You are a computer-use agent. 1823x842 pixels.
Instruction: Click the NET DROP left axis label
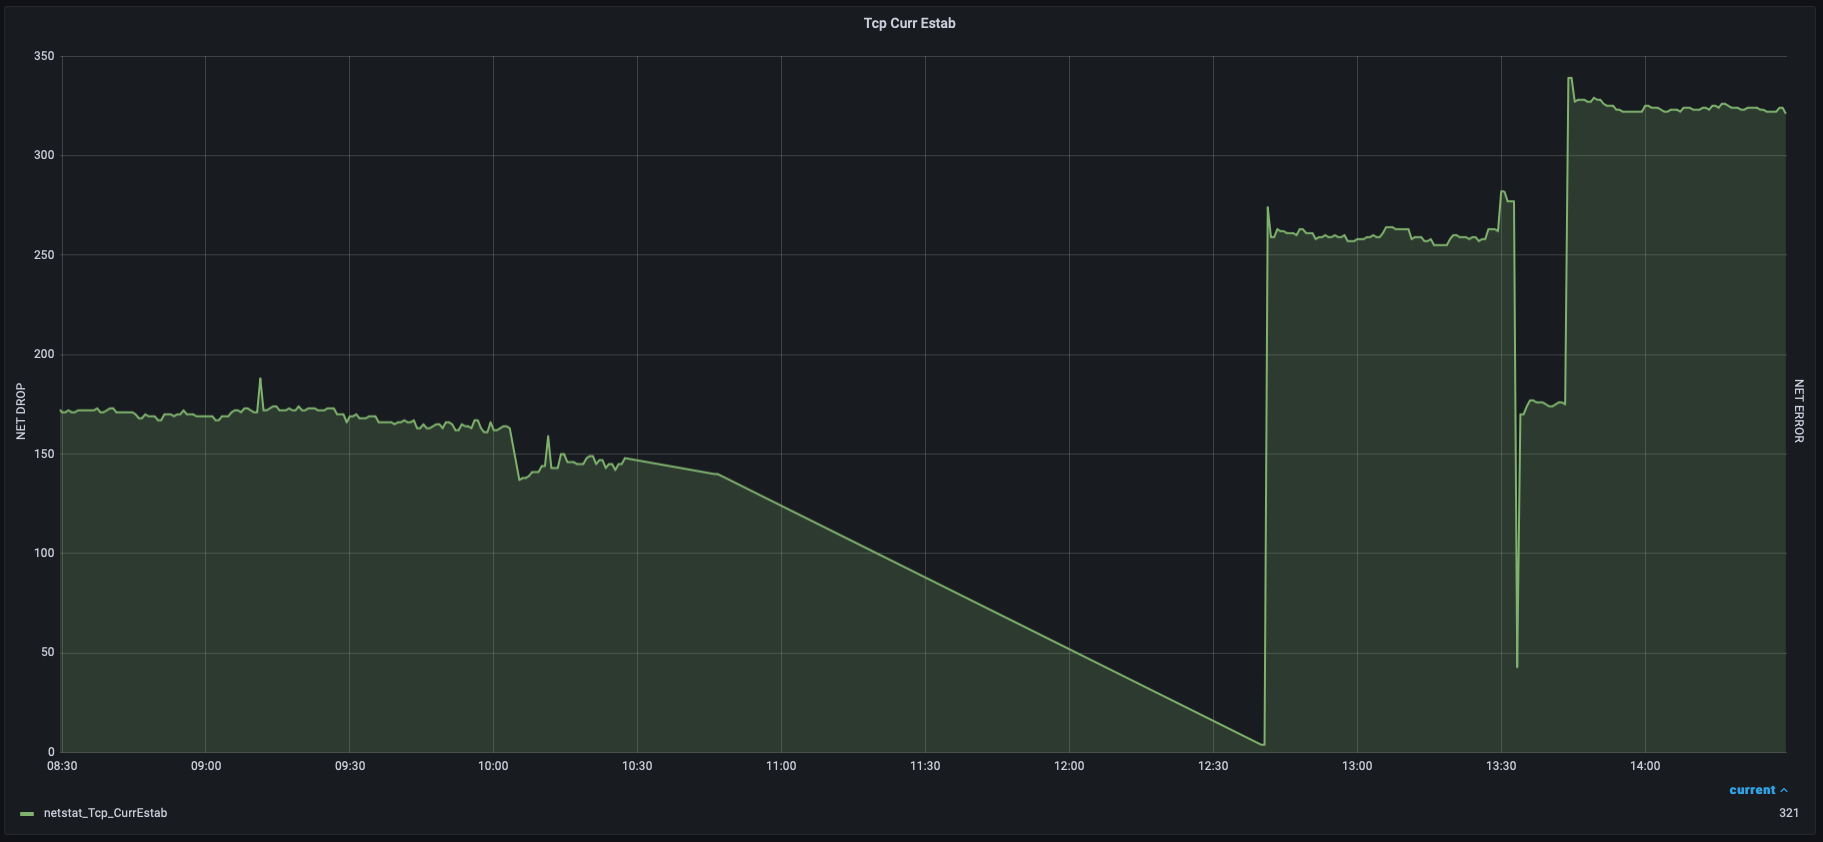pos(21,411)
